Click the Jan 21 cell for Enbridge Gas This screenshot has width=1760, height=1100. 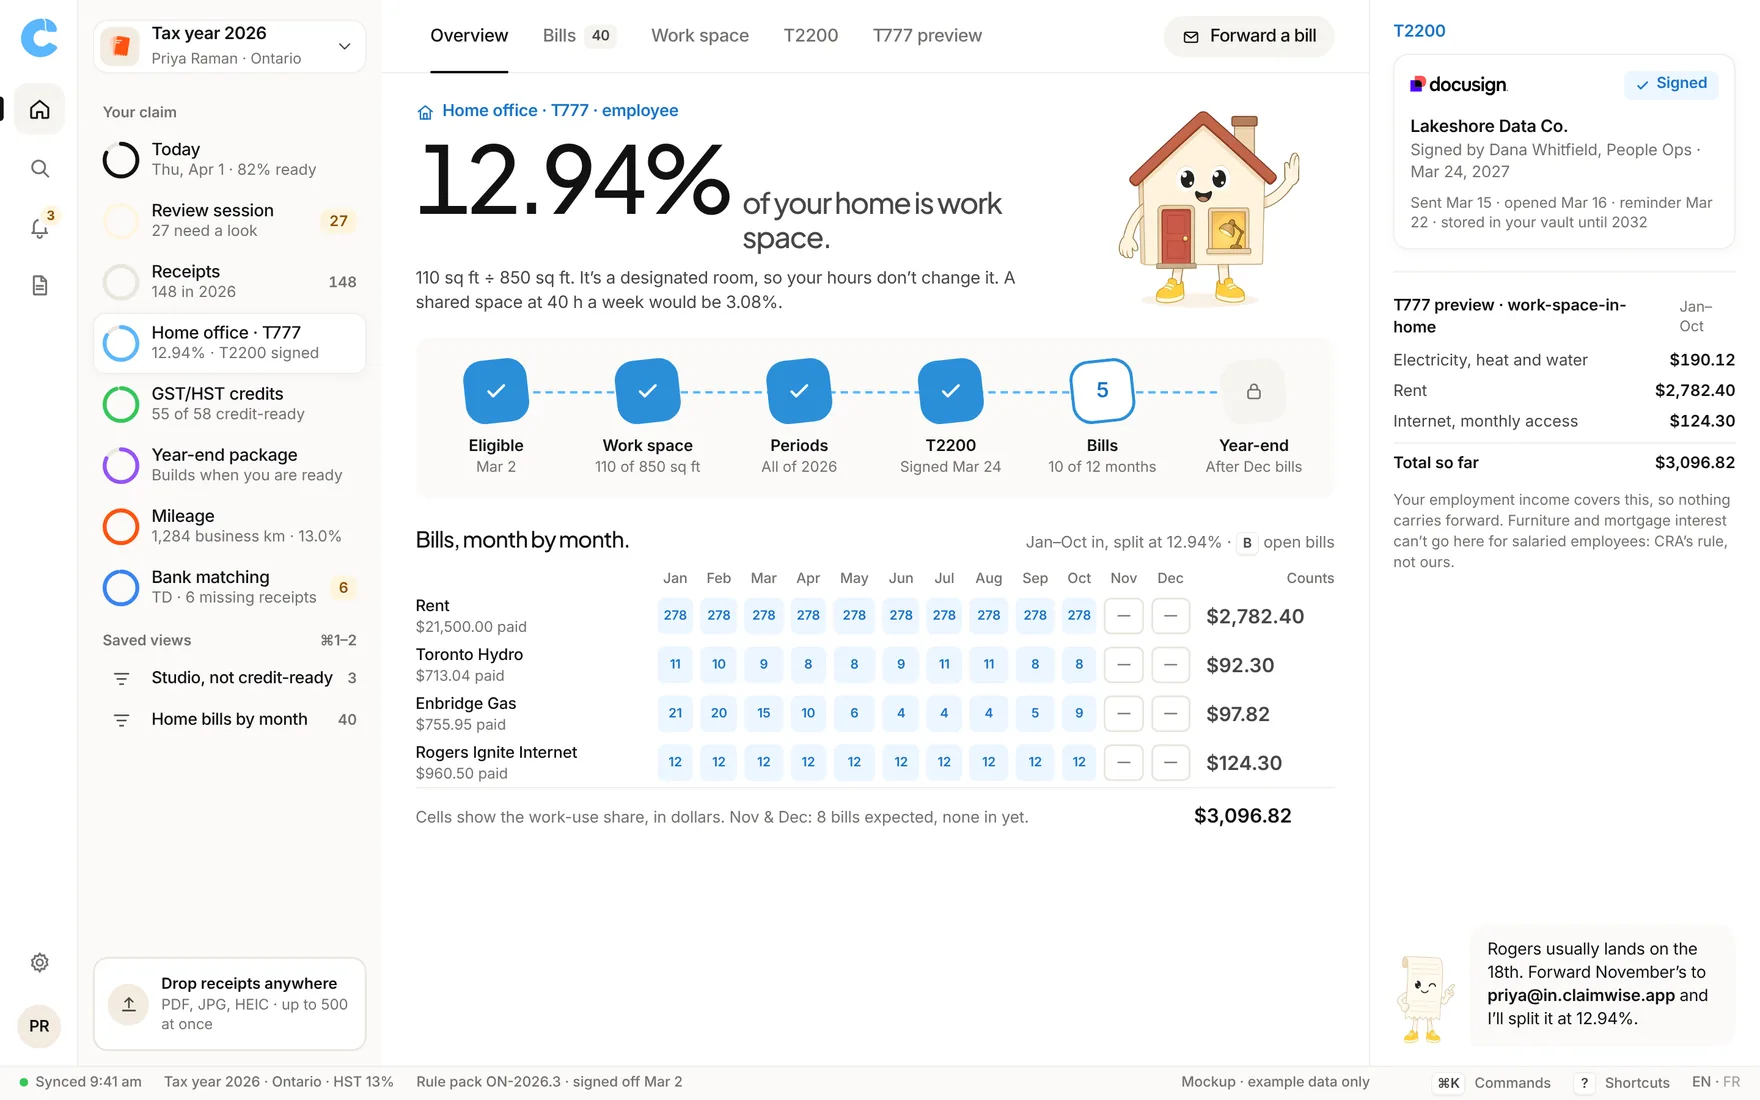coord(675,714)
